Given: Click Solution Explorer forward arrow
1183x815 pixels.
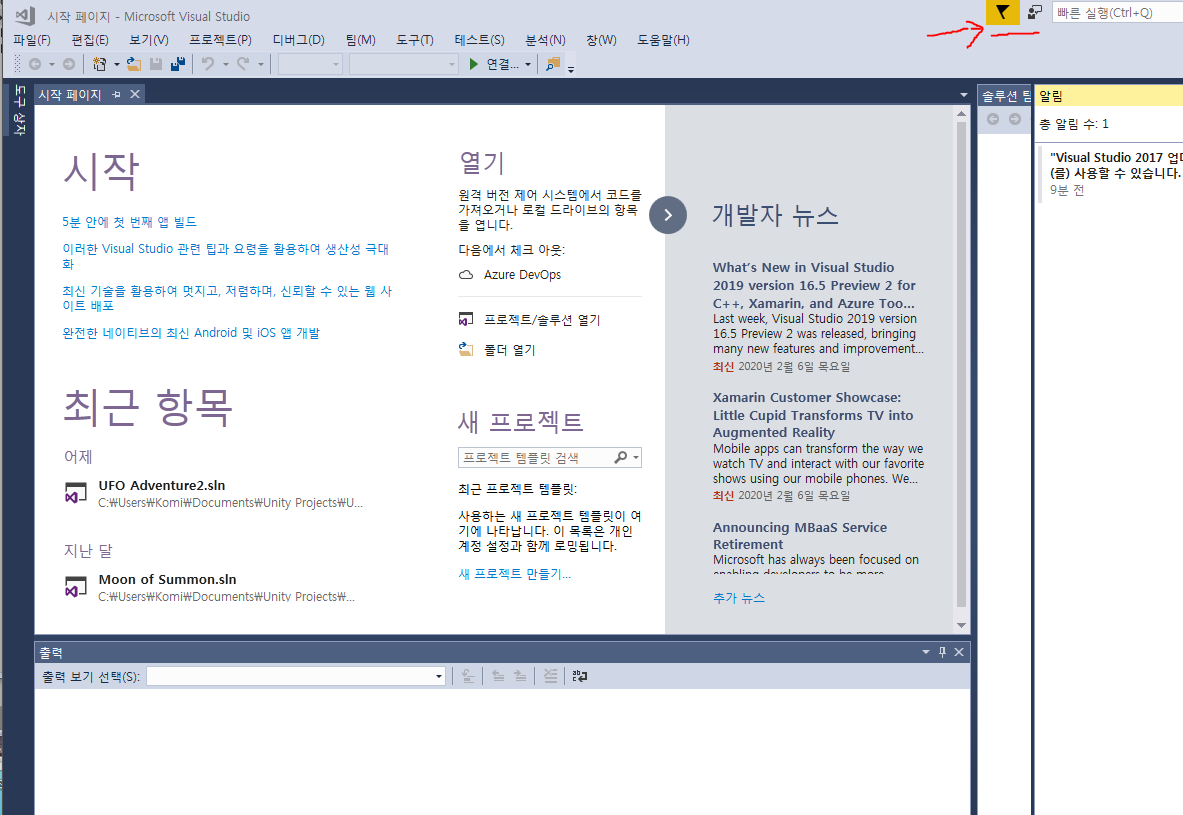Looking at the screenshot, I should tap(1015, 119).
